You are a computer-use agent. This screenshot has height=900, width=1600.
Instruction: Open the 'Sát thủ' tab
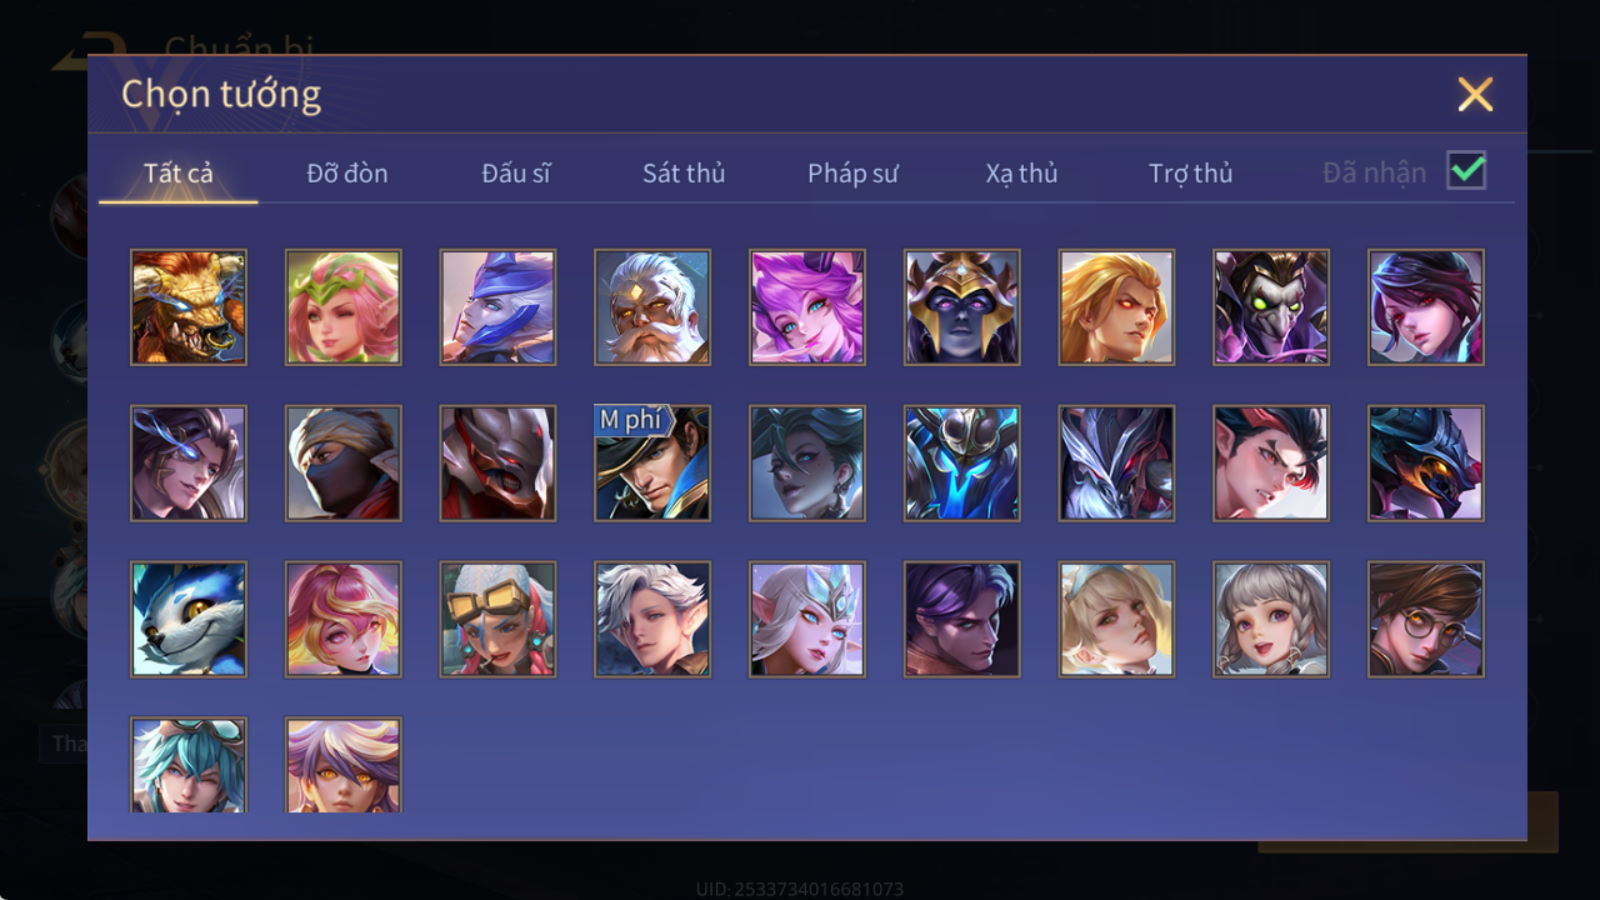(684, 173)
